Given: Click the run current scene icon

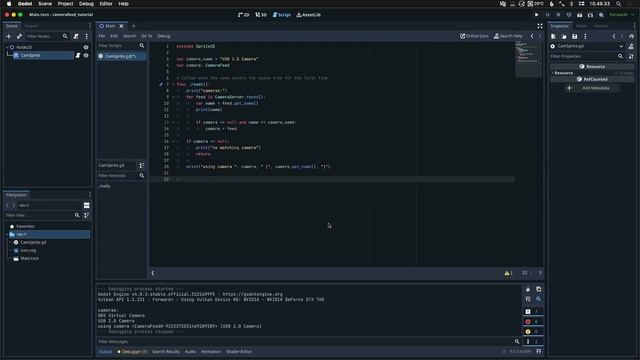Looking at the screenshot, I should coord(580,15).
